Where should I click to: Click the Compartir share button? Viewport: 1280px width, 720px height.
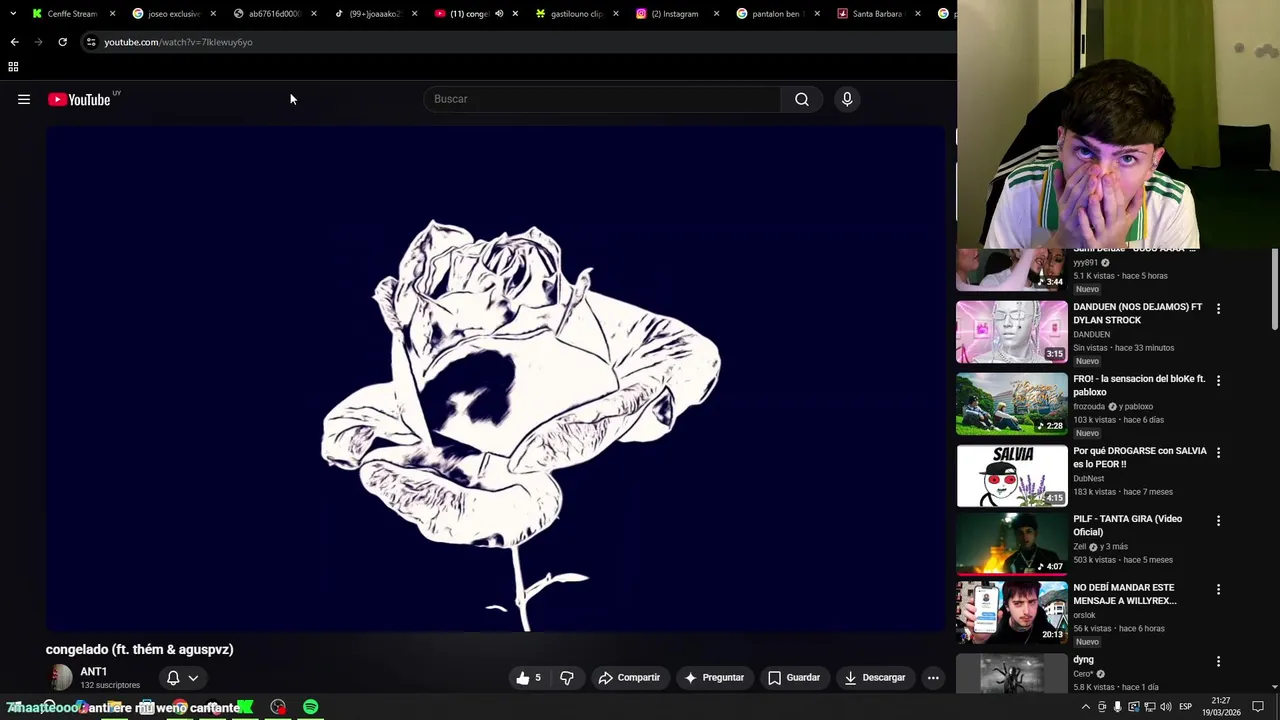click(x=629, y=677)
